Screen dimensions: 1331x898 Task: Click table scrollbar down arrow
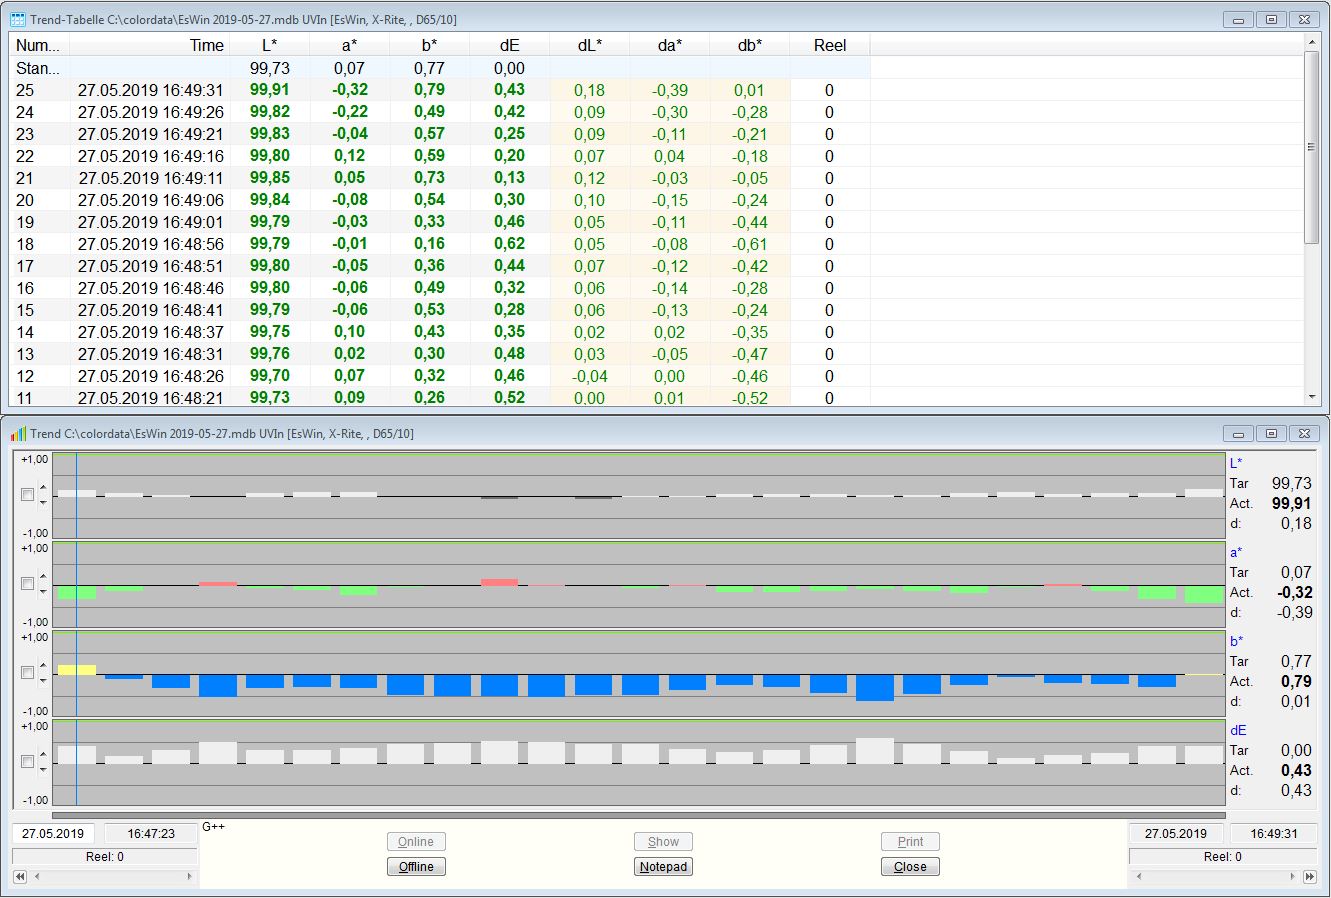pos(1313,397)
